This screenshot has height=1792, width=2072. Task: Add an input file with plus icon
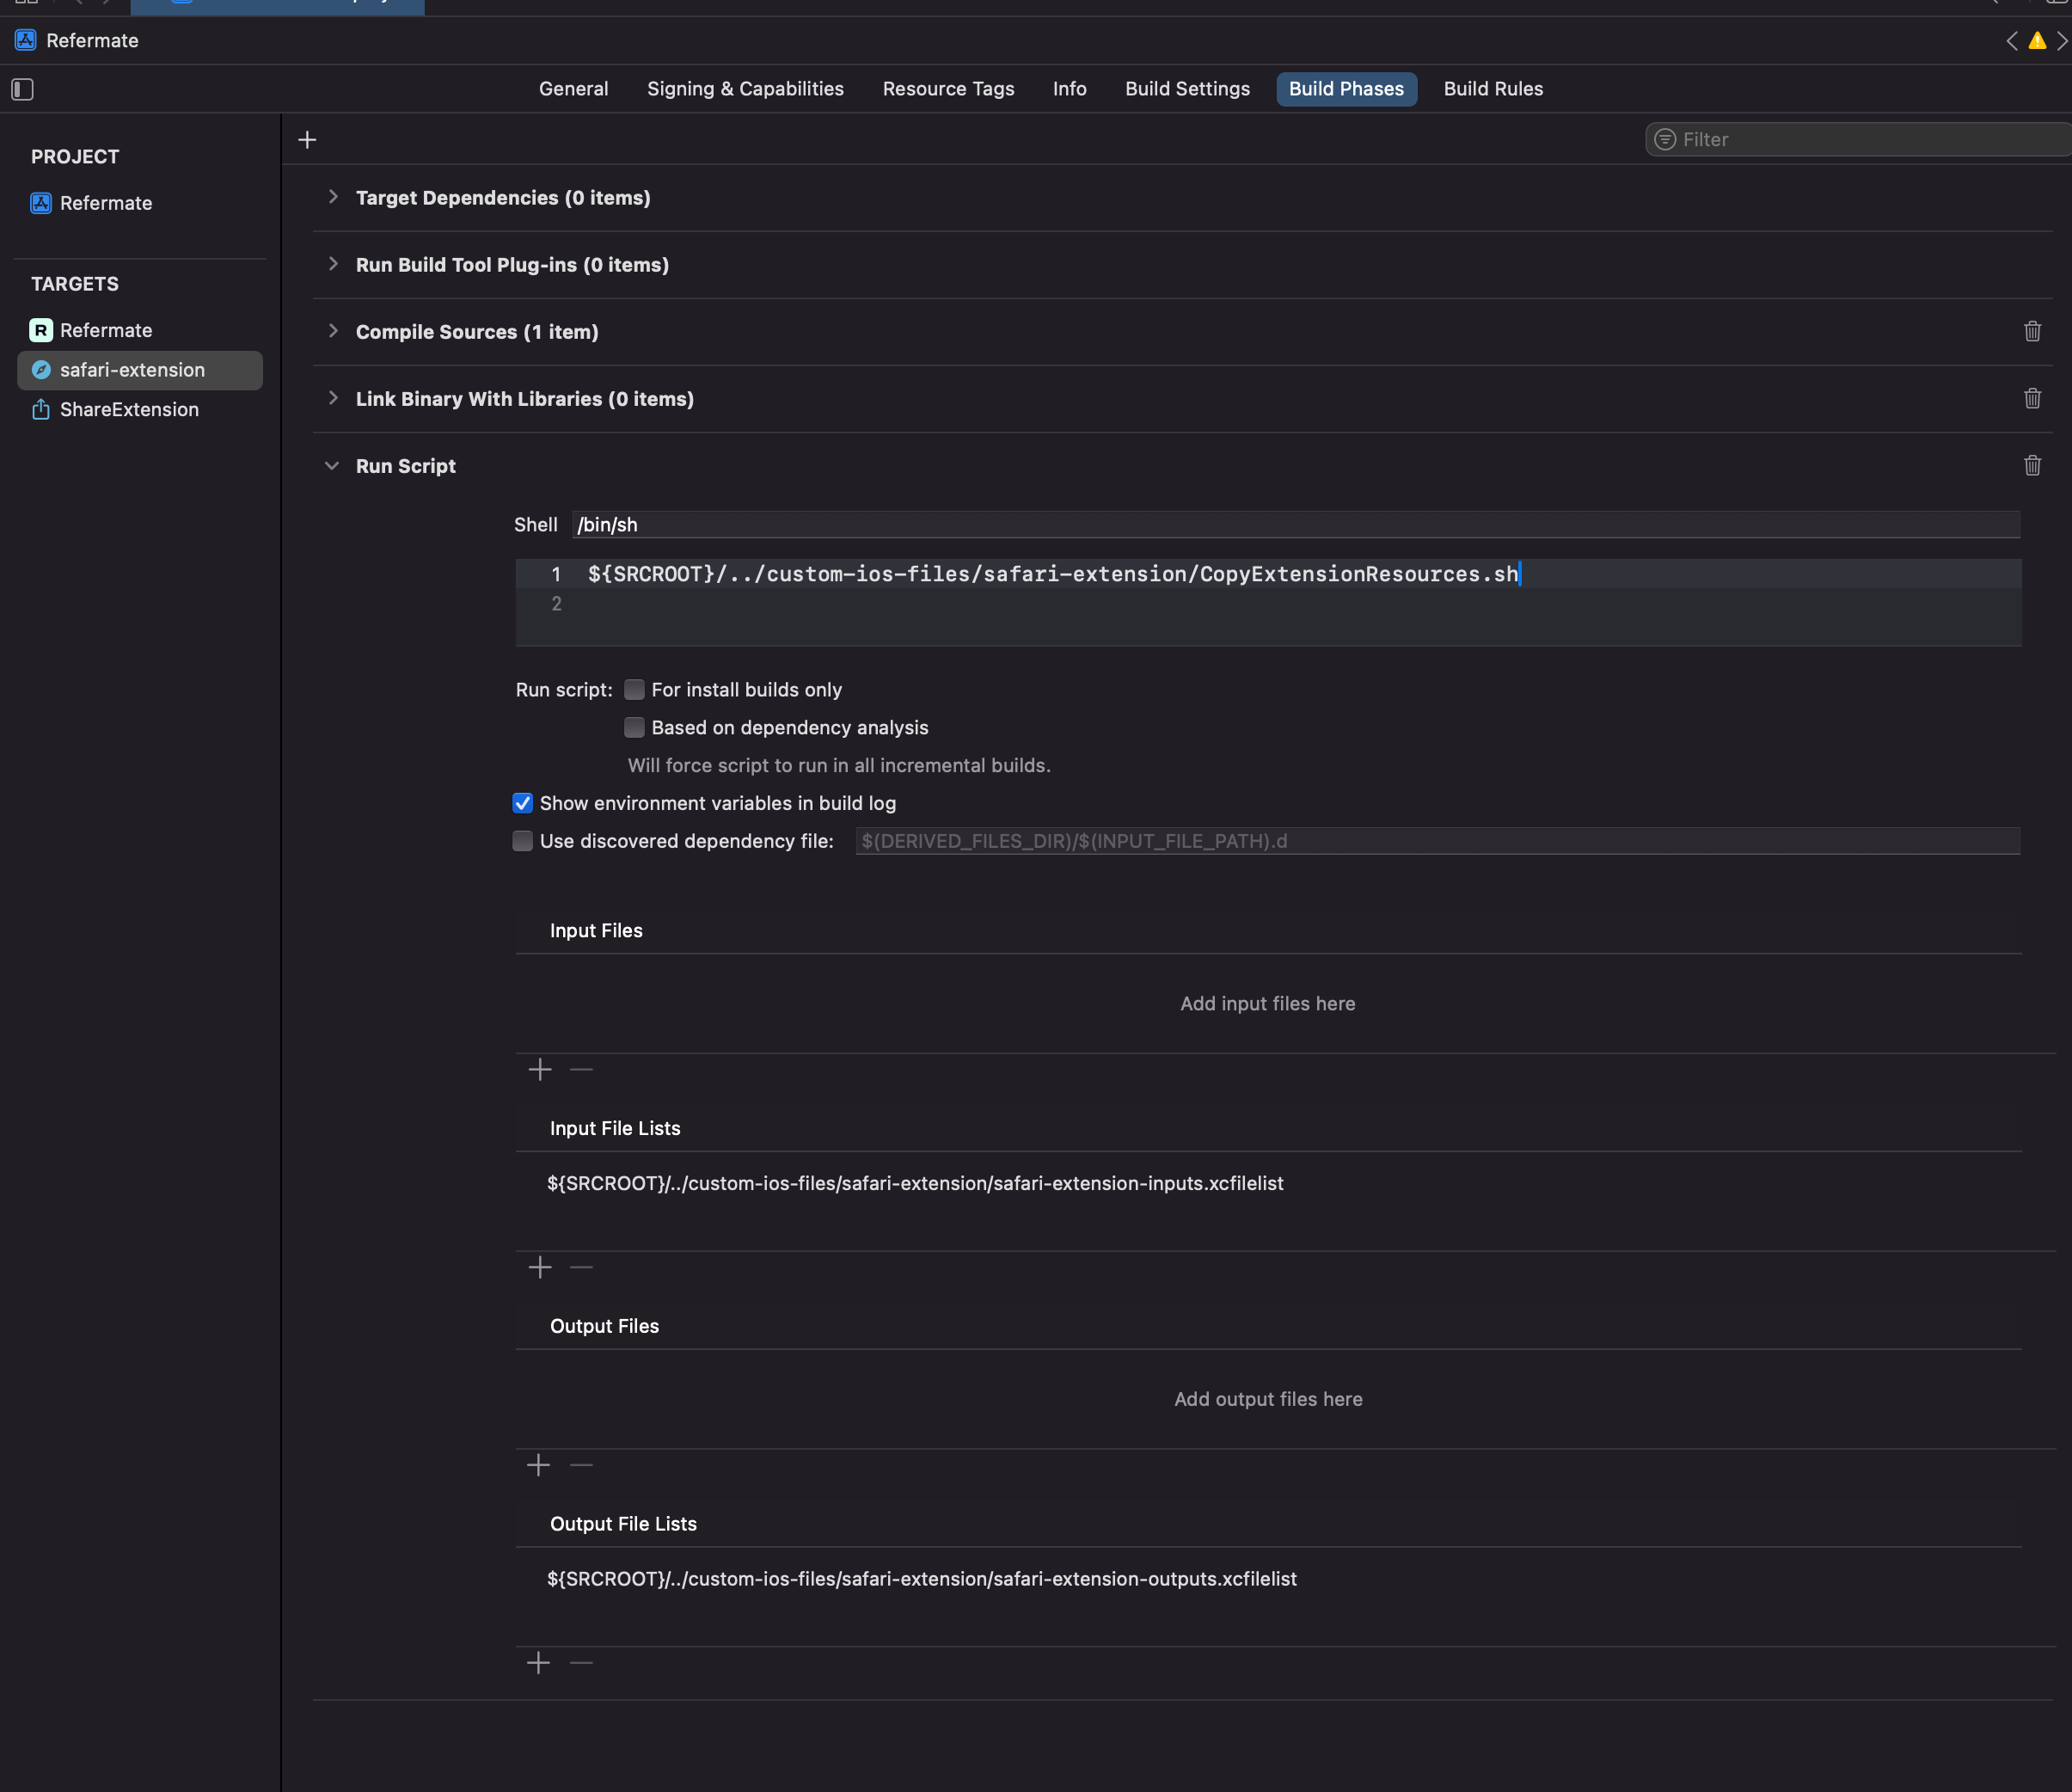540,1070
